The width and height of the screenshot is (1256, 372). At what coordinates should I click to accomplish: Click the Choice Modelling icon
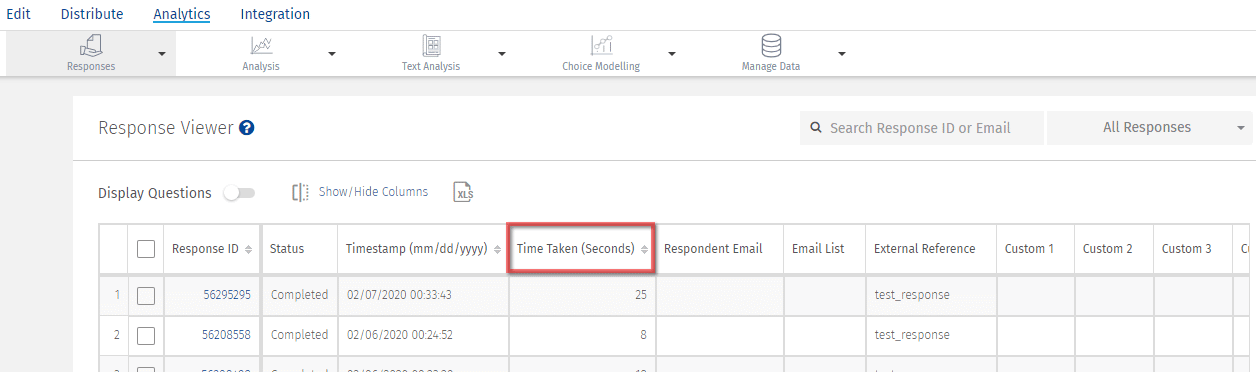click(601, 45)
